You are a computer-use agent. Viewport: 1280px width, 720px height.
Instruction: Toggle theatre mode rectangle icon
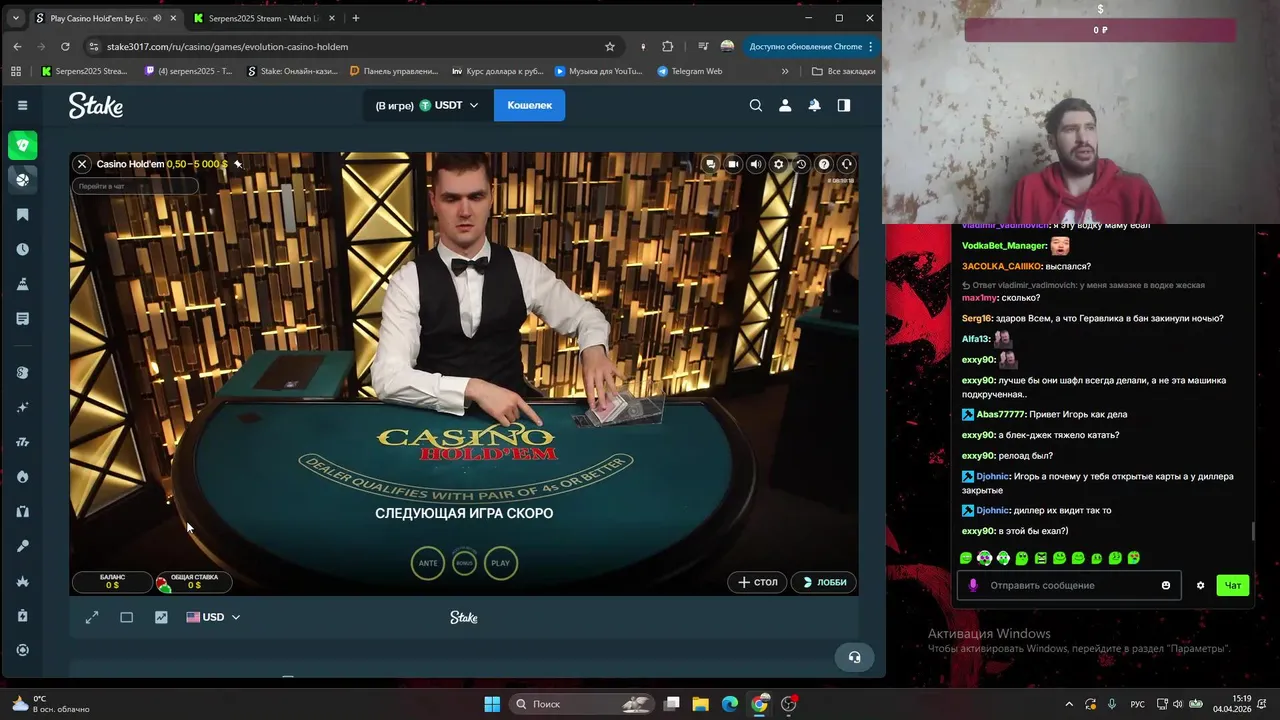tap(127, 617)
